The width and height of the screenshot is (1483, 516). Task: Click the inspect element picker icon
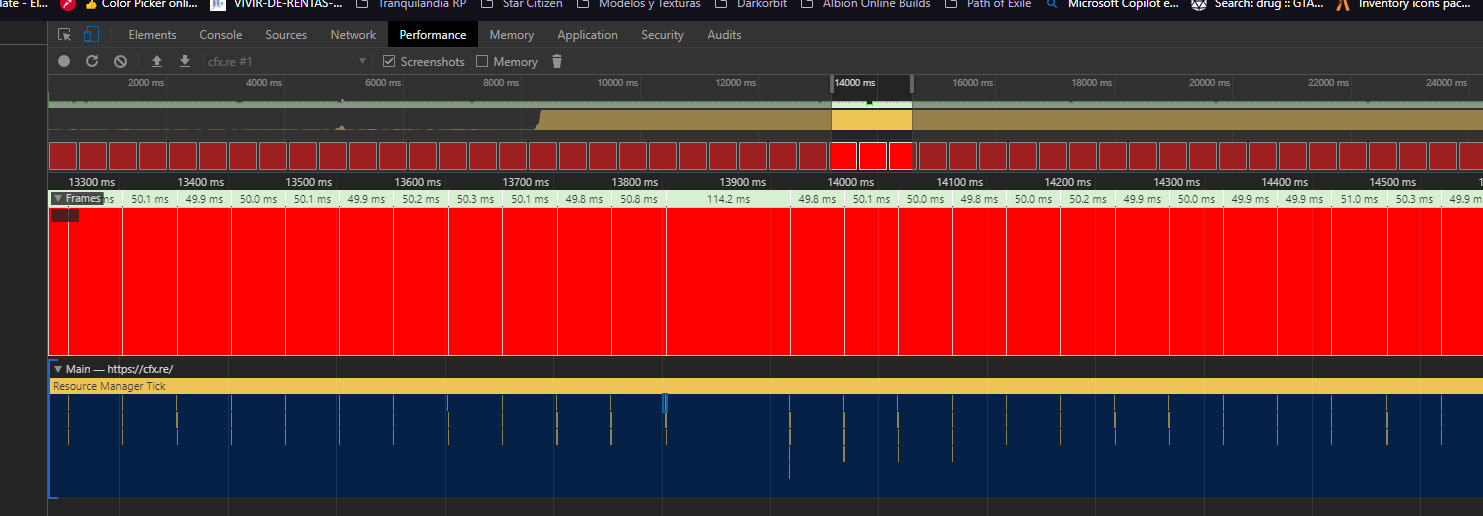pyautogui.click(x=65, y=35)
